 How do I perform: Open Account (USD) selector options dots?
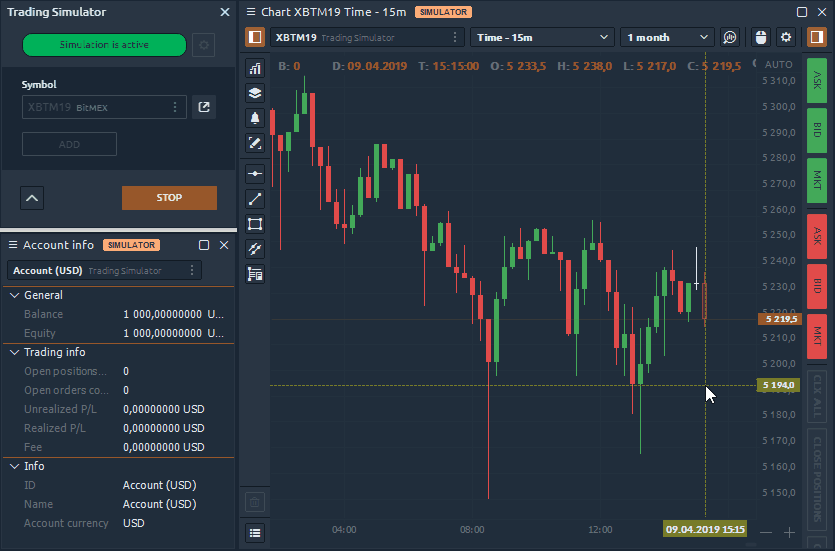[x=192, y=270]
